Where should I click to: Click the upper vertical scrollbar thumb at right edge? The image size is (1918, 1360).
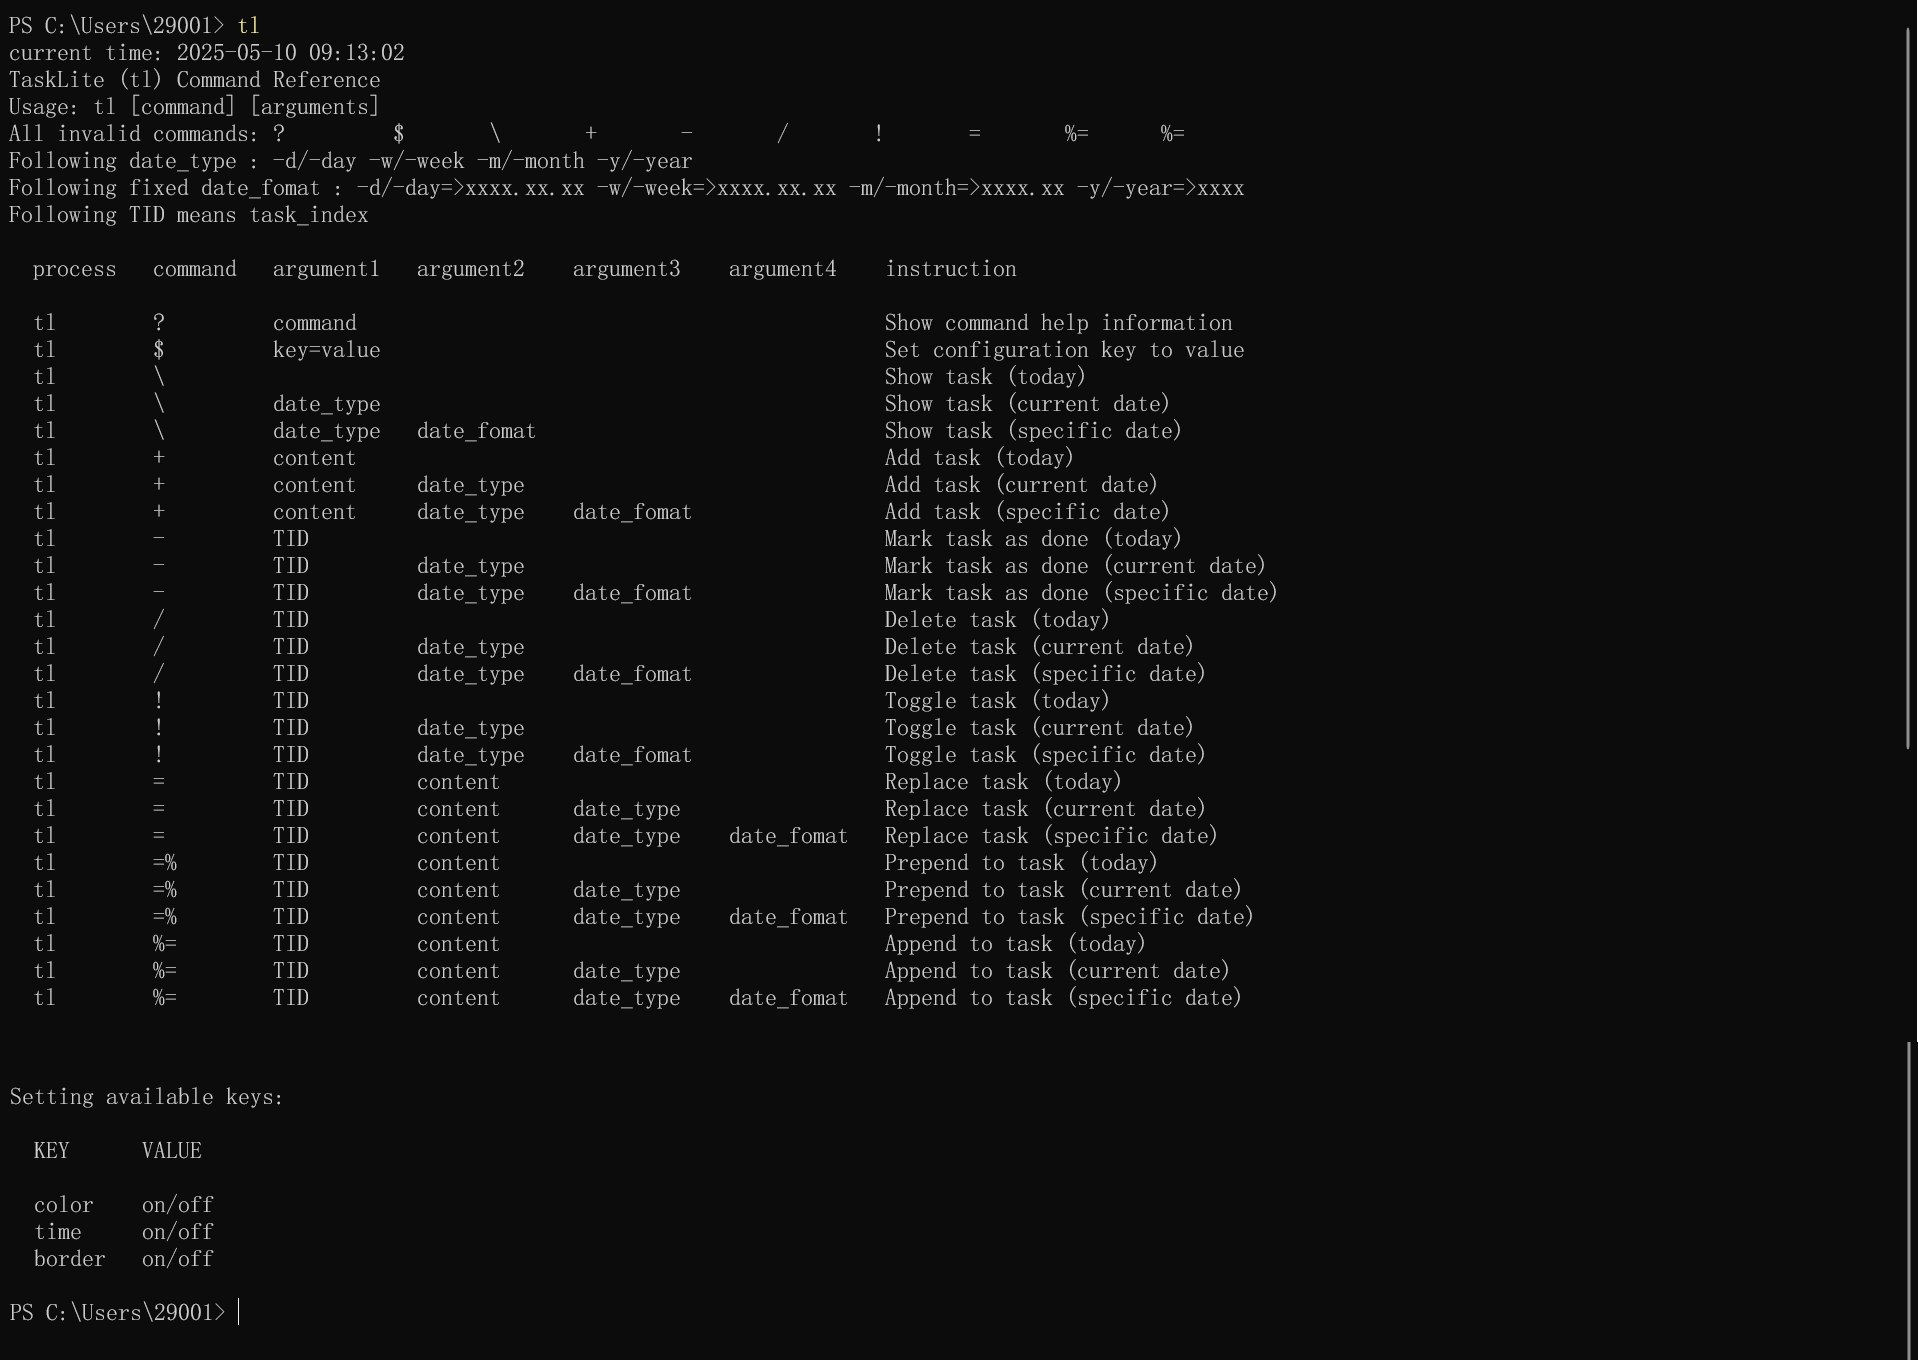(1910, 390)
